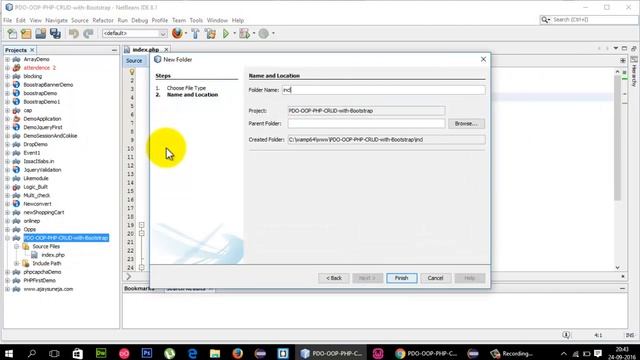Click the Undo arrow icon

coord(73,33)
